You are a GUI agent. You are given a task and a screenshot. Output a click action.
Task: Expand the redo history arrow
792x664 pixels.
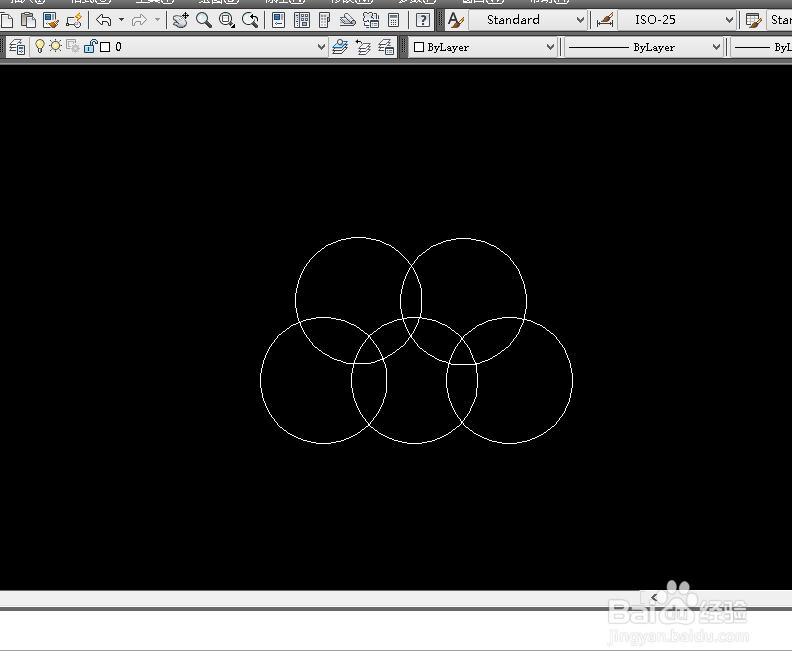[x=158, y=20]
